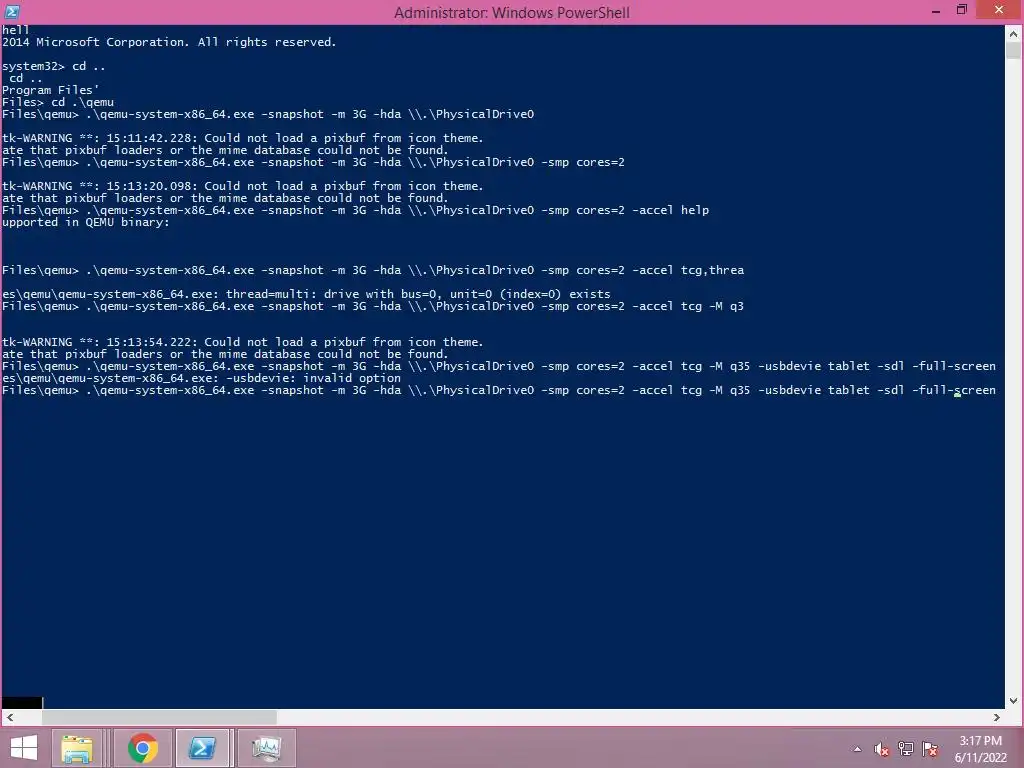Click the '-accel help' command text
The height and width of the screenshot is (768, 1024).
tap(671, 210)
